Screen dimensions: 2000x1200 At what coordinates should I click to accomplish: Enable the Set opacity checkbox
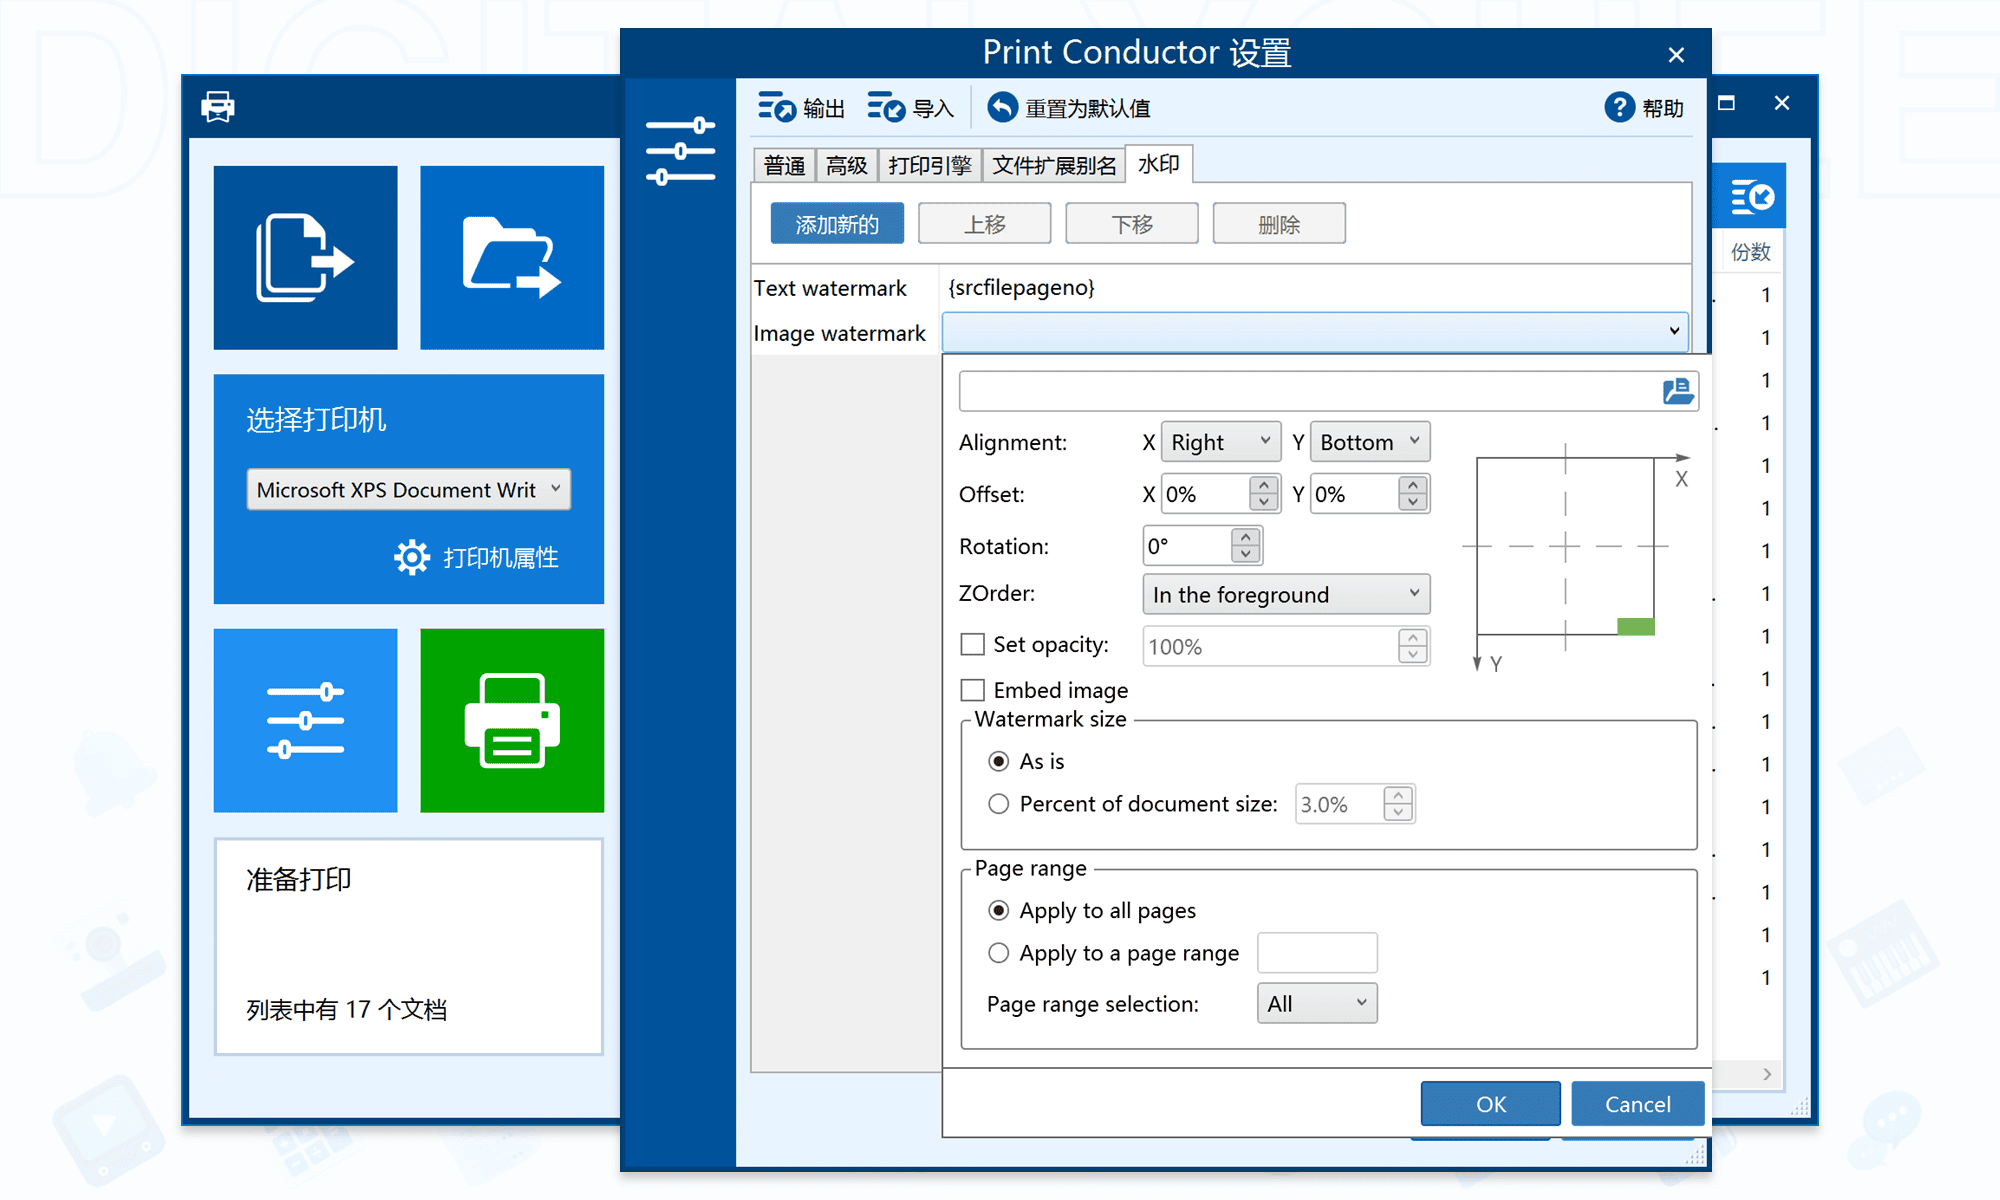pyautogui.click(x=972, y=645)
